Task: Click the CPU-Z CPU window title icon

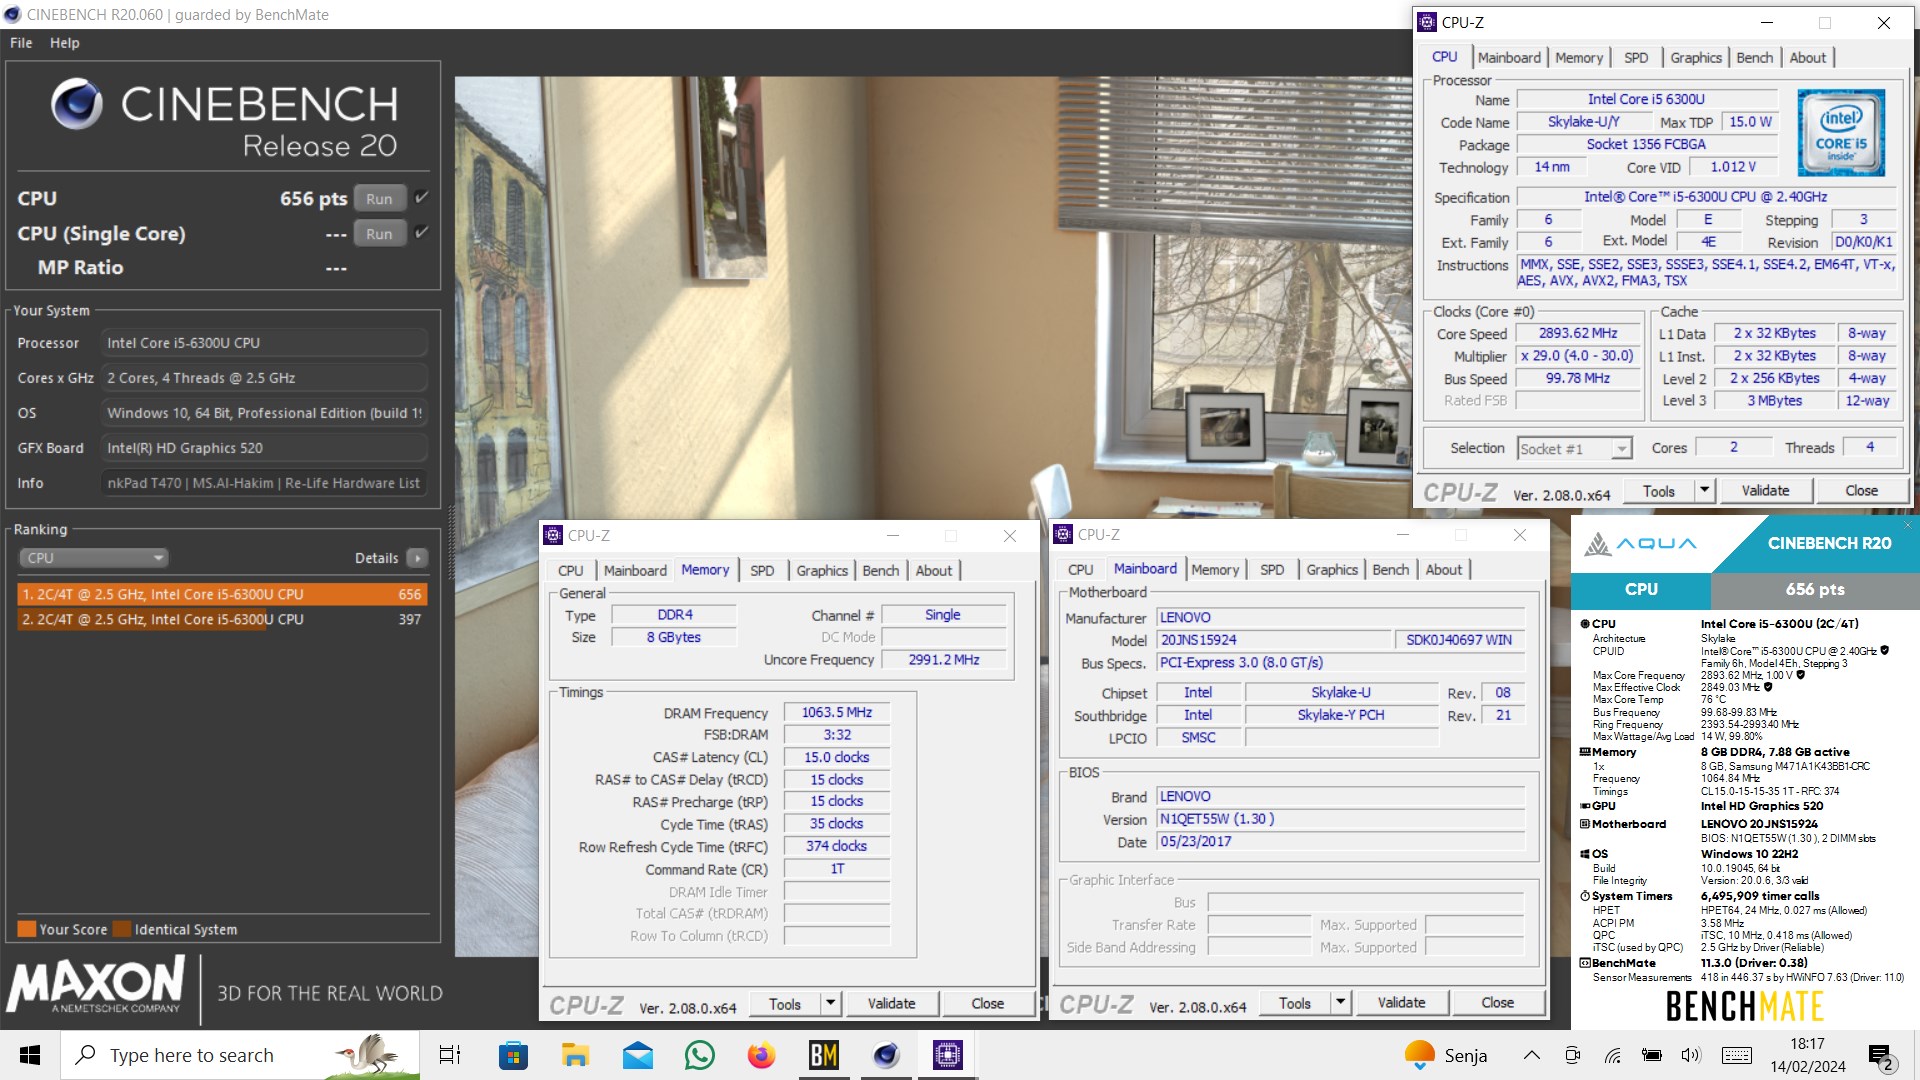Action: pos(1427,22)
